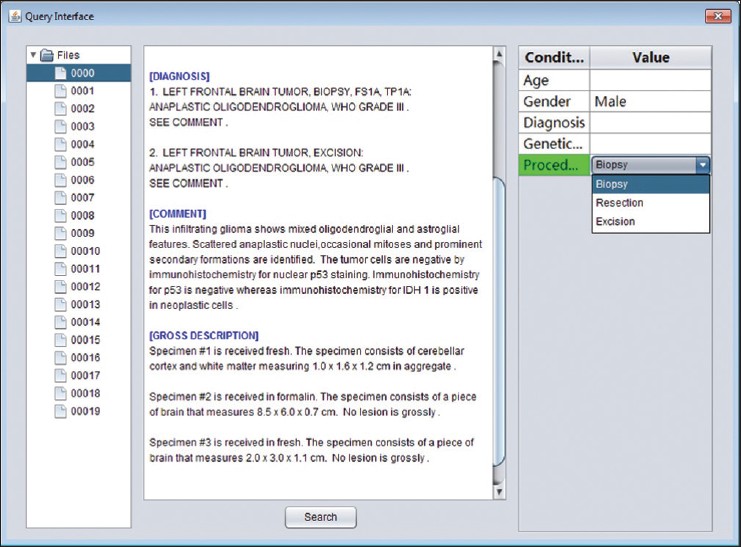This screenshot has height=547, width=741.
Task: Toggle the Procedure combo box arrow
Action: (x=702, y=165)
